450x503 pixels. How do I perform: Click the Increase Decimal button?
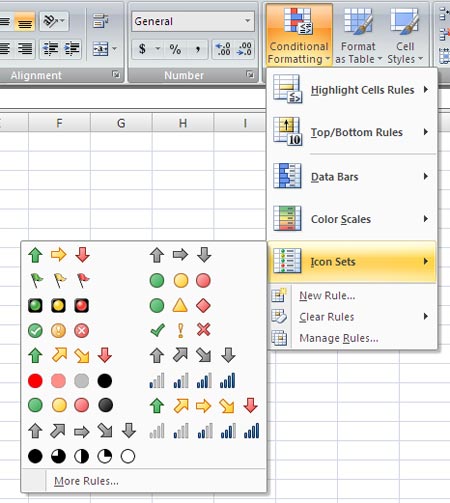223,49
